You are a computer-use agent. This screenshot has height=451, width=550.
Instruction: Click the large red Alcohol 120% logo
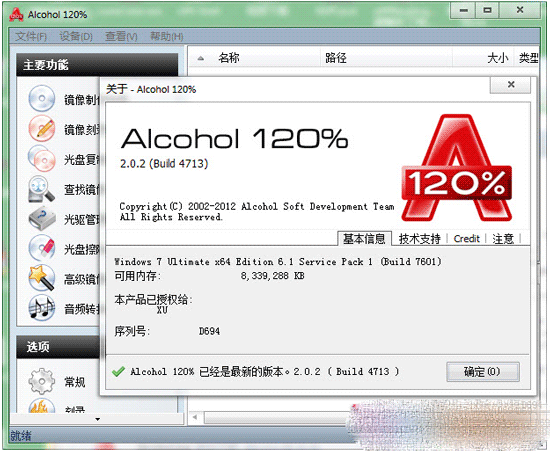(456, 168)
